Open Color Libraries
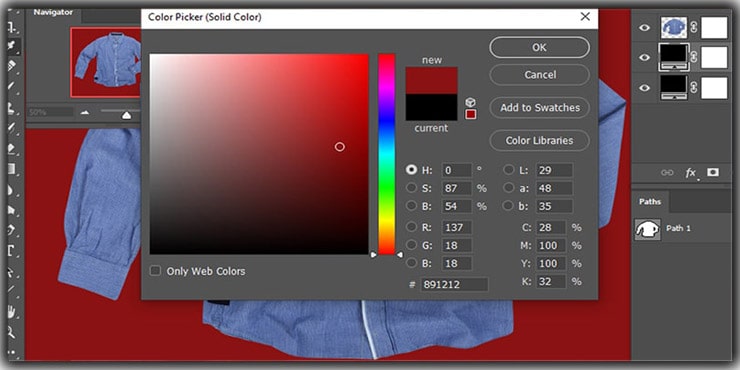 pos(539,141)
